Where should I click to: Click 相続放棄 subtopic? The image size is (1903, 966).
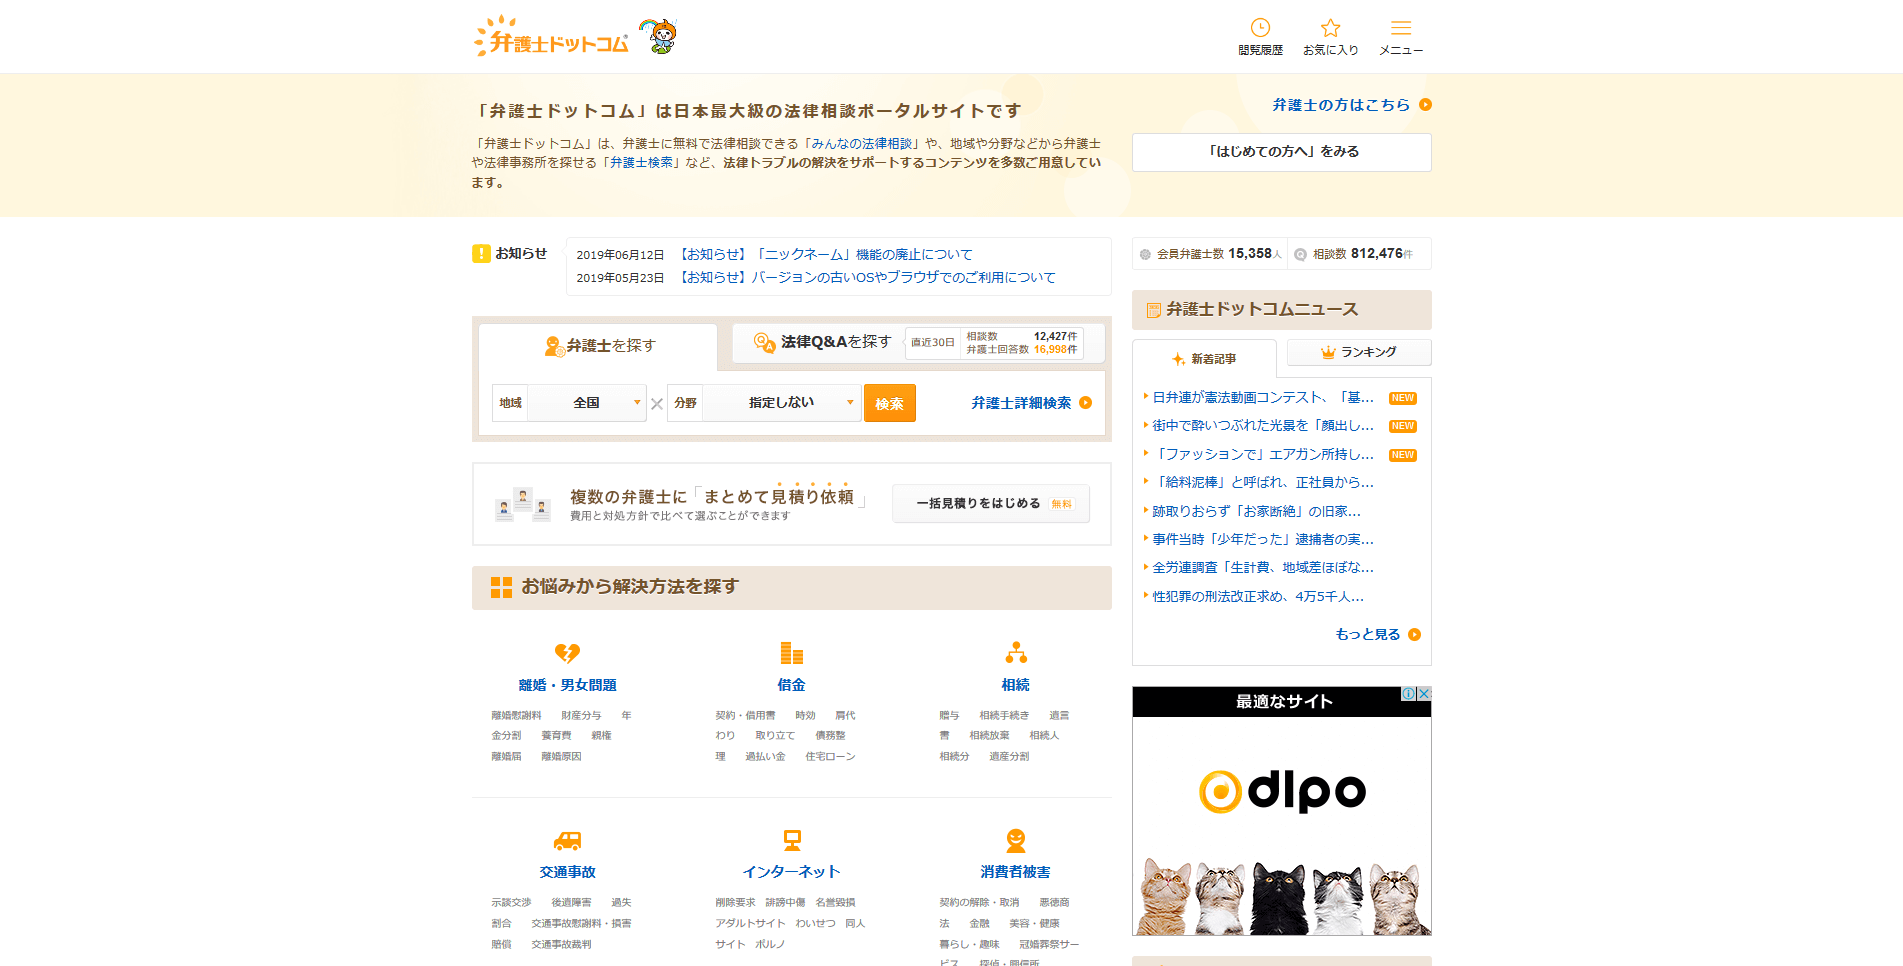coord(989,736)
